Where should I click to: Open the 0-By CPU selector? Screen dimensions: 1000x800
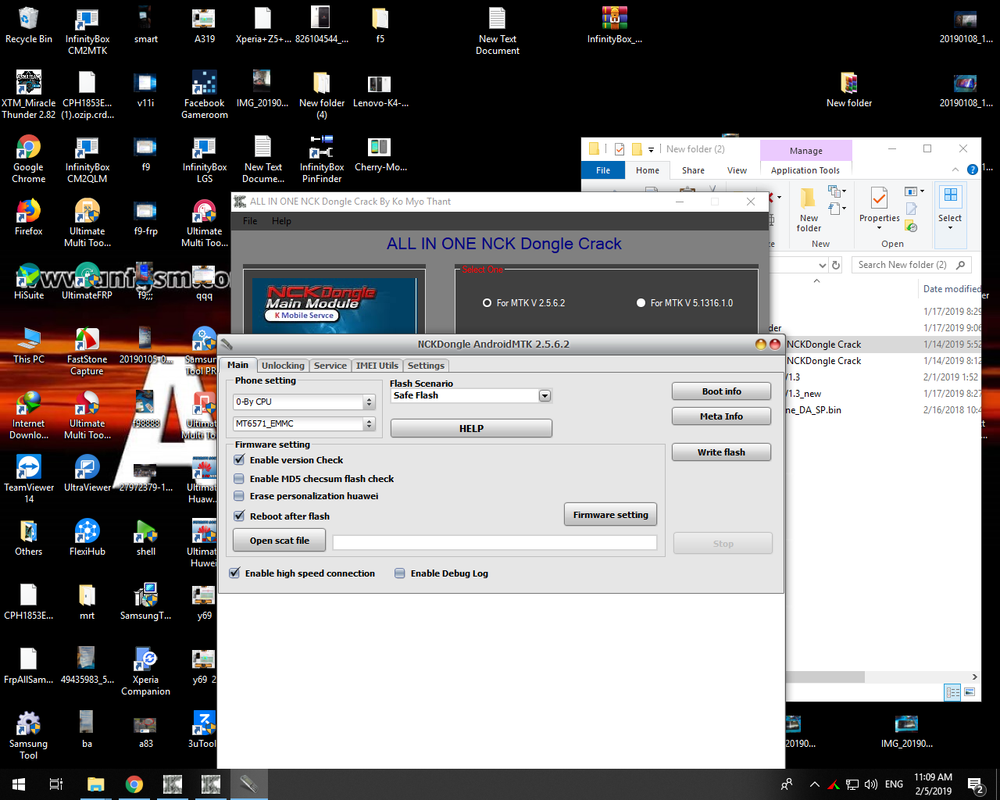(304, 402)
